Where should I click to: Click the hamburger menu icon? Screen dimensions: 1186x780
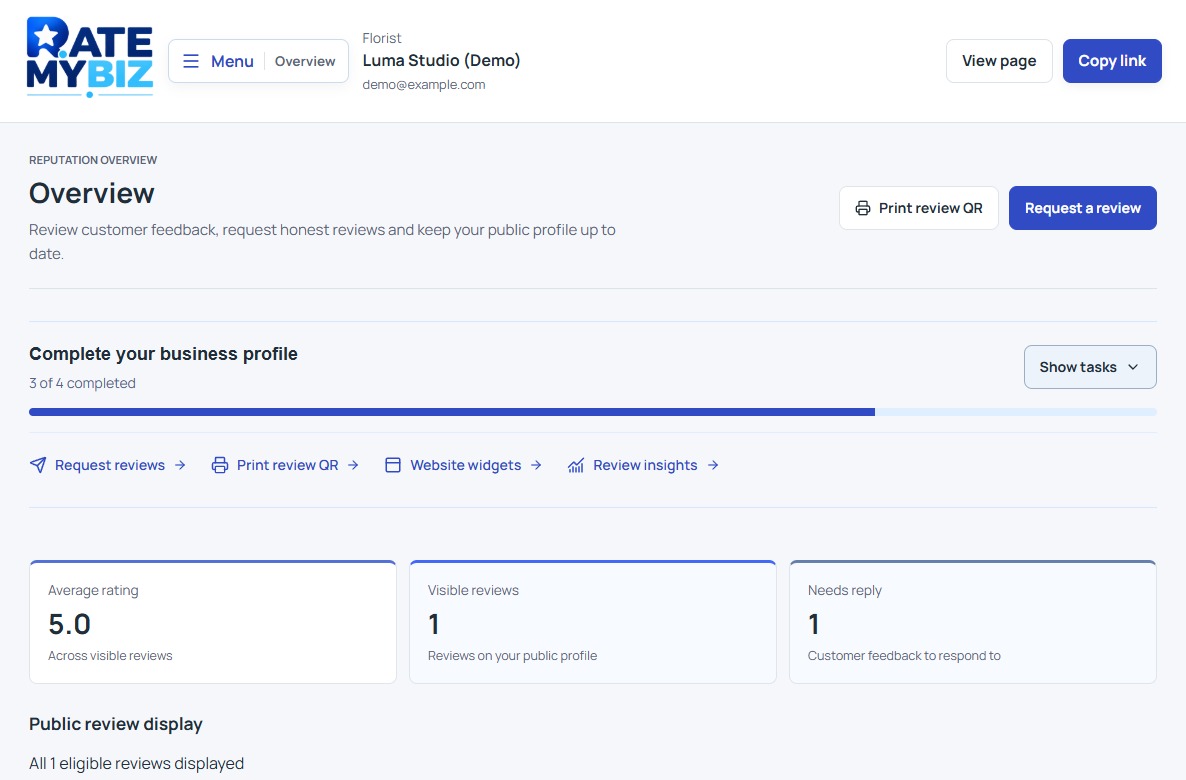[191, 61]
